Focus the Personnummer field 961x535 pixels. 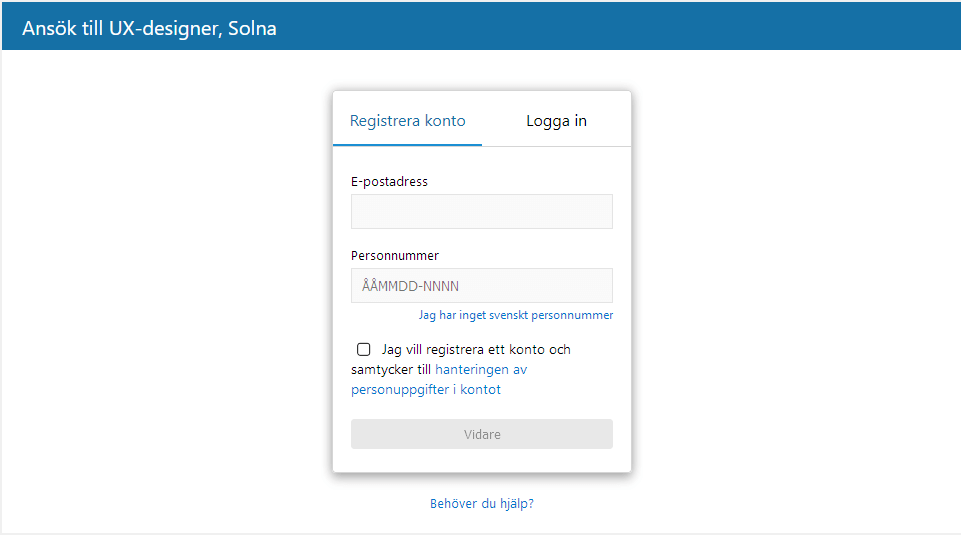point(482,286)
